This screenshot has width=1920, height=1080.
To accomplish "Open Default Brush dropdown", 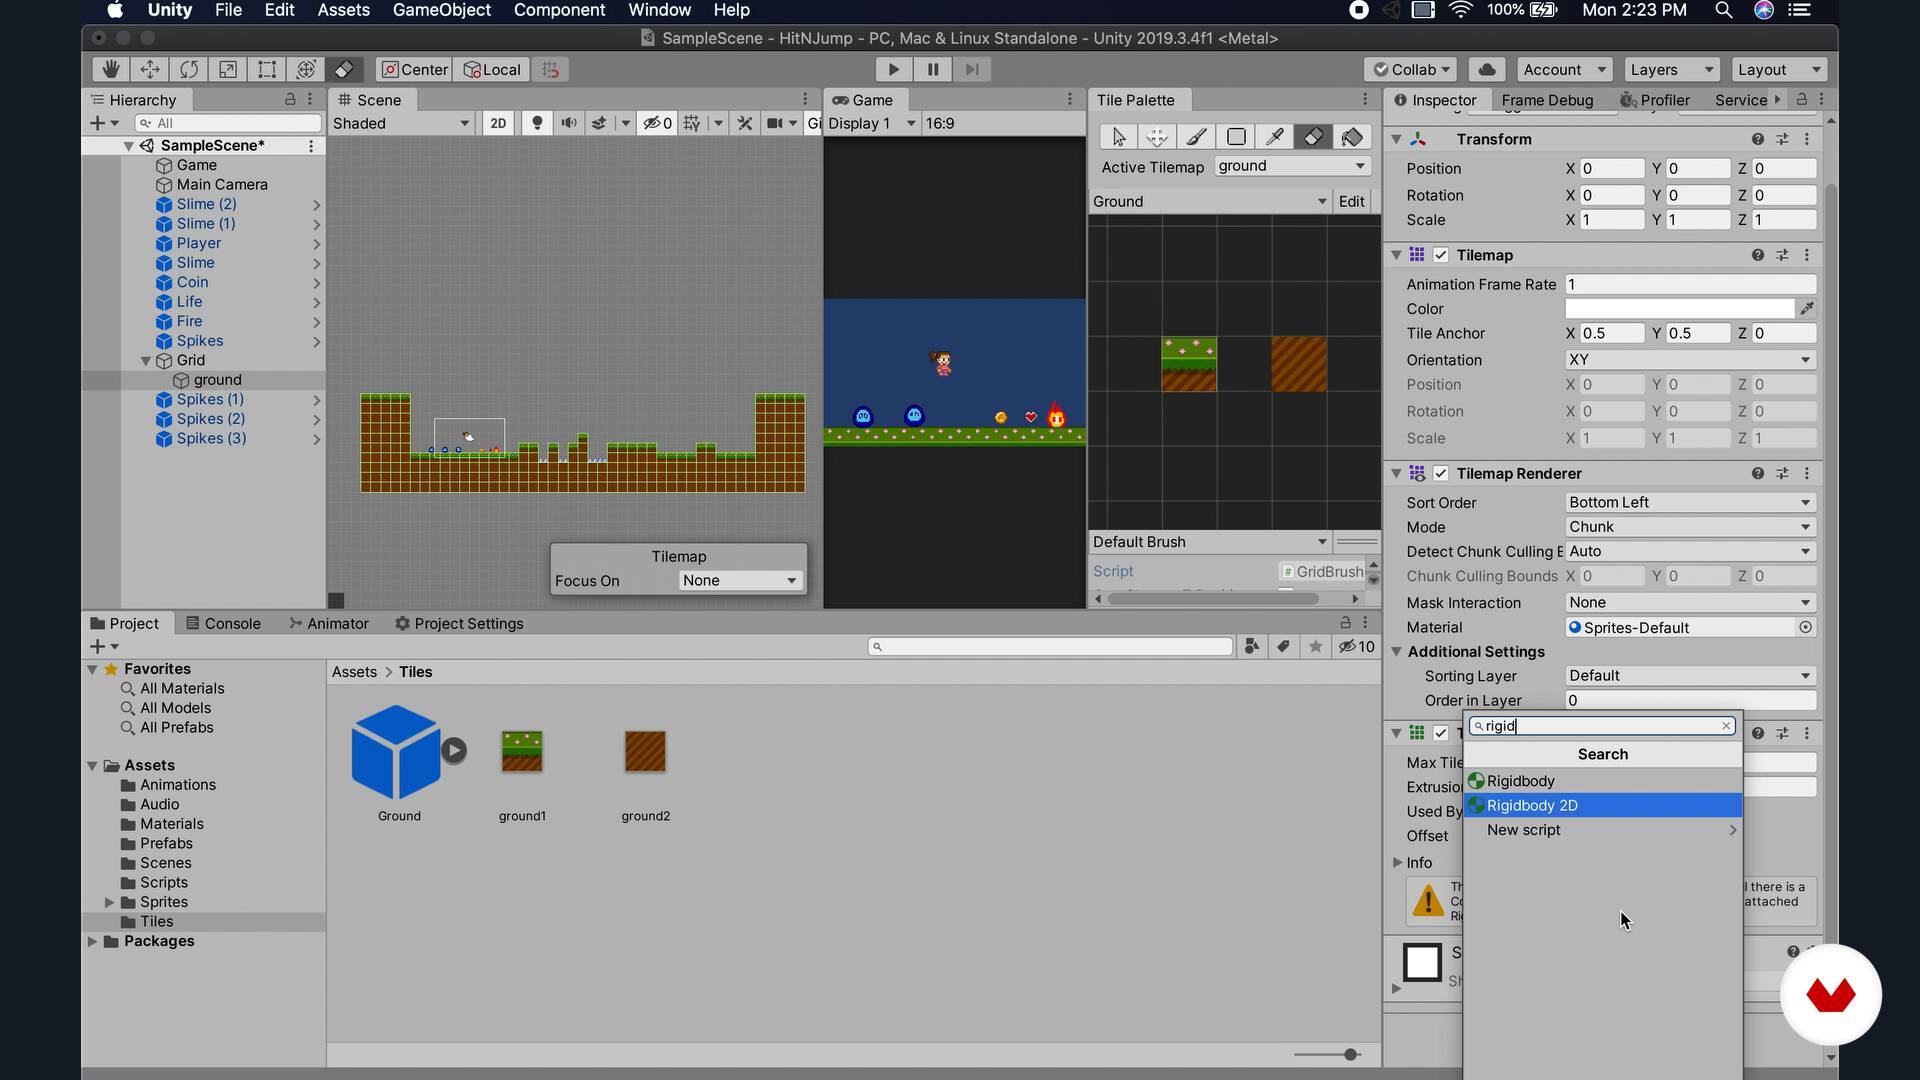I will pos(1210,541).
